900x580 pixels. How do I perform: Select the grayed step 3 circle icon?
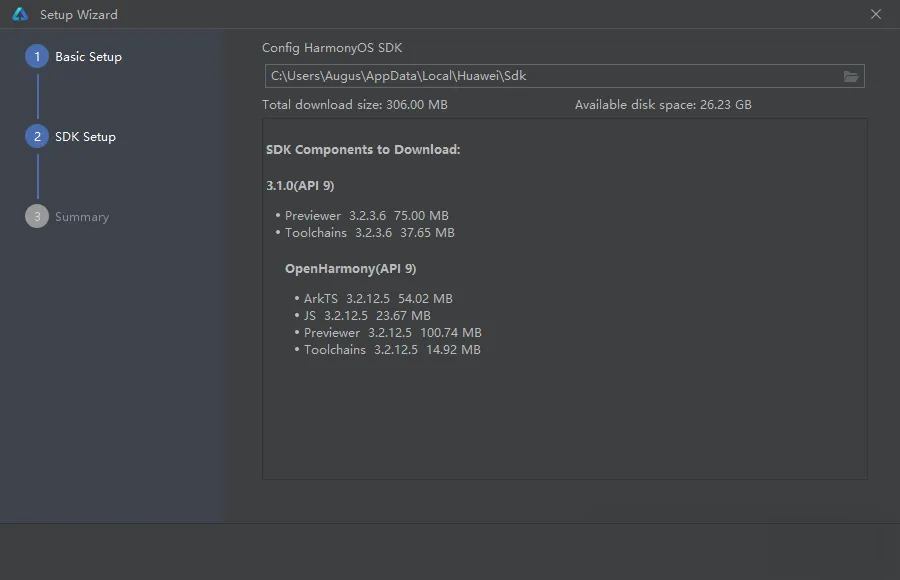[37, 216]
